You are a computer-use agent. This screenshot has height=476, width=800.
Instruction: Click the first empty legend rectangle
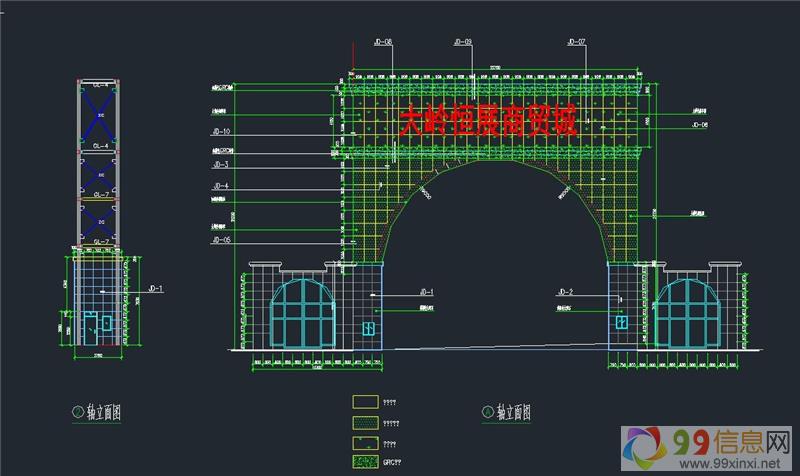365,402
